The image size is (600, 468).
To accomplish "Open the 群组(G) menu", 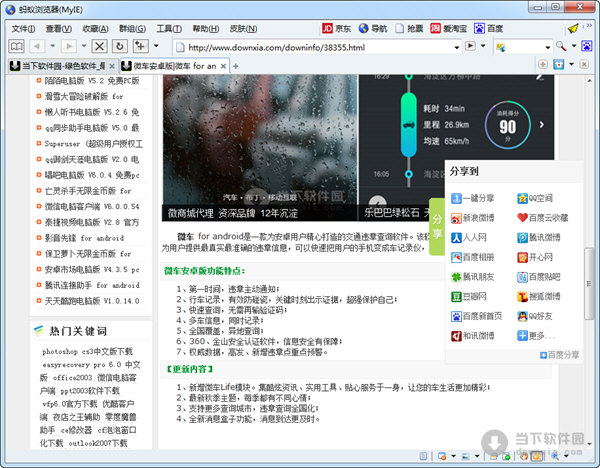I will coord(132,29).
